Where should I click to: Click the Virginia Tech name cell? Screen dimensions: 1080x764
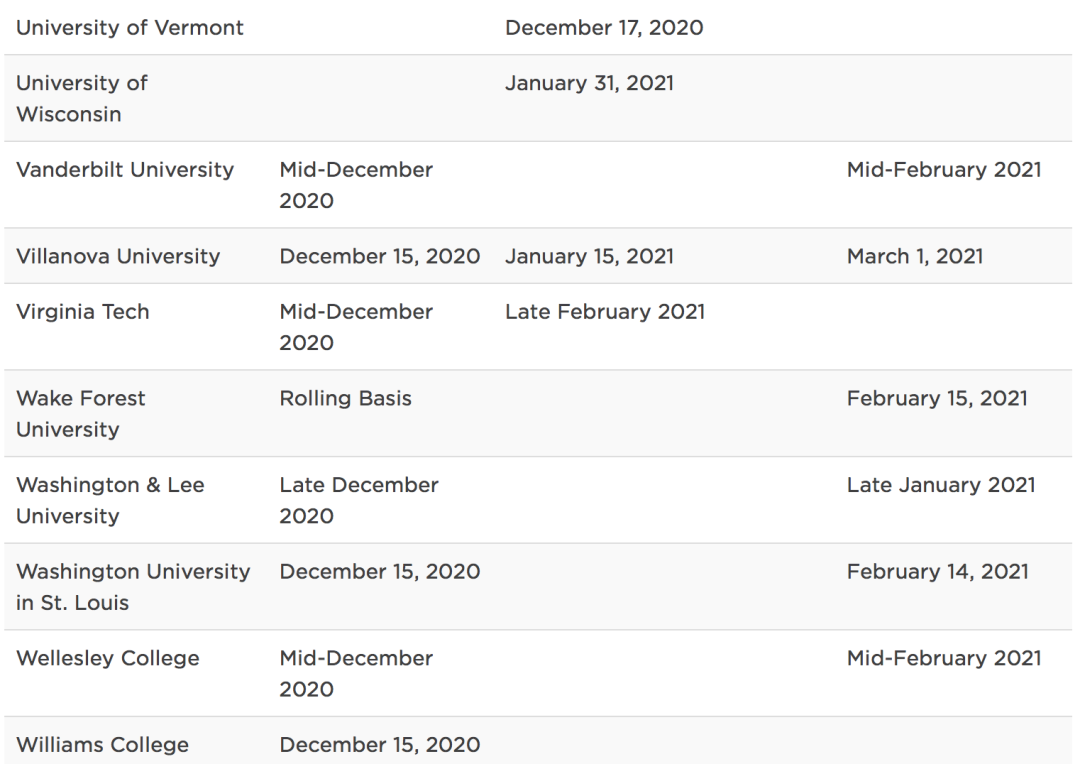point(83,312)
